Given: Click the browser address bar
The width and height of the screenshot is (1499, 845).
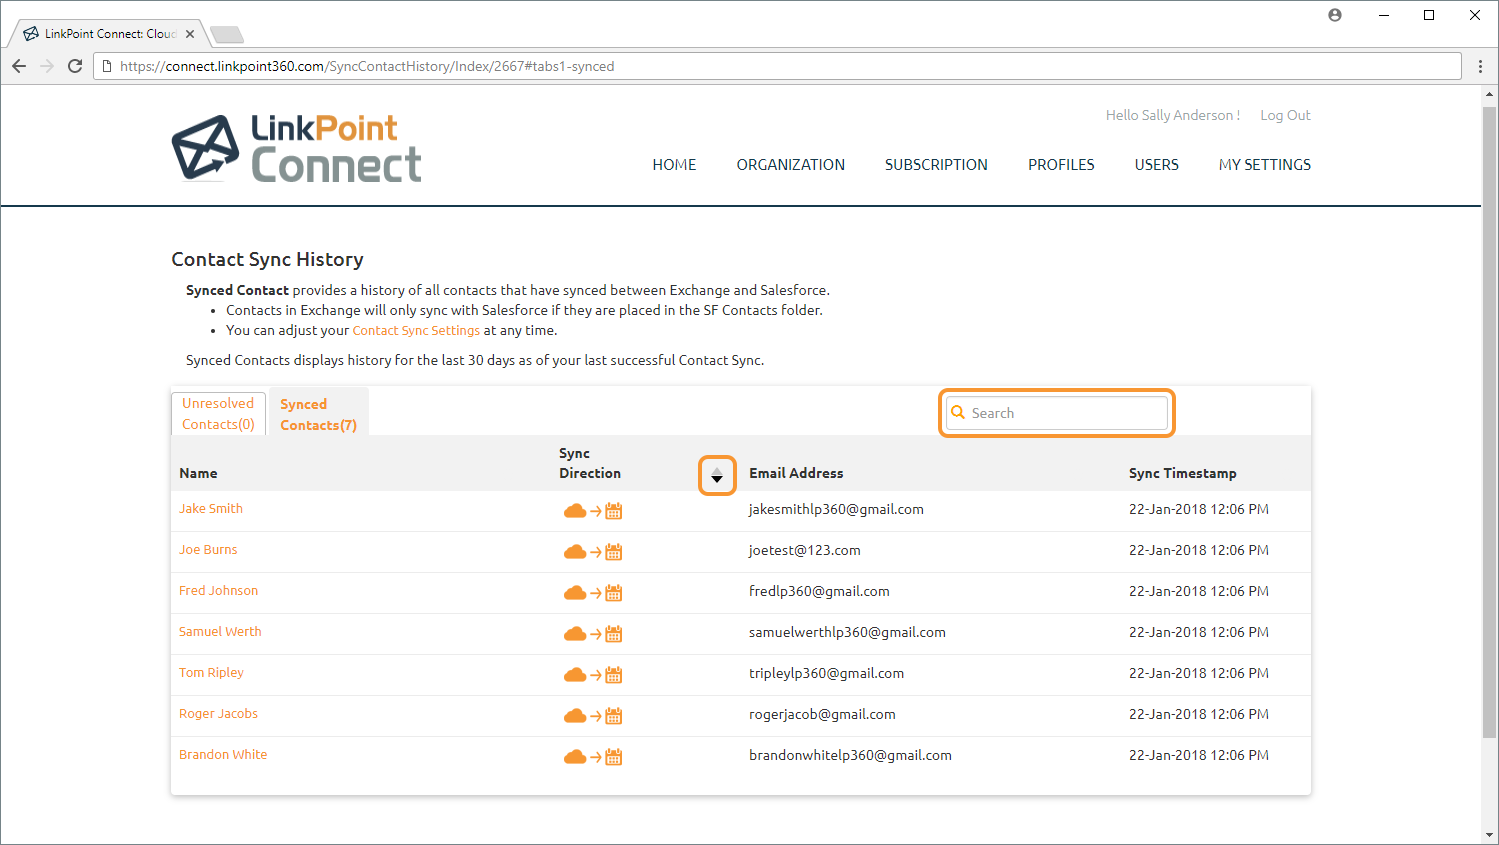Looking at the screenshot, I should pyautogui.click(x=778, y=66).
